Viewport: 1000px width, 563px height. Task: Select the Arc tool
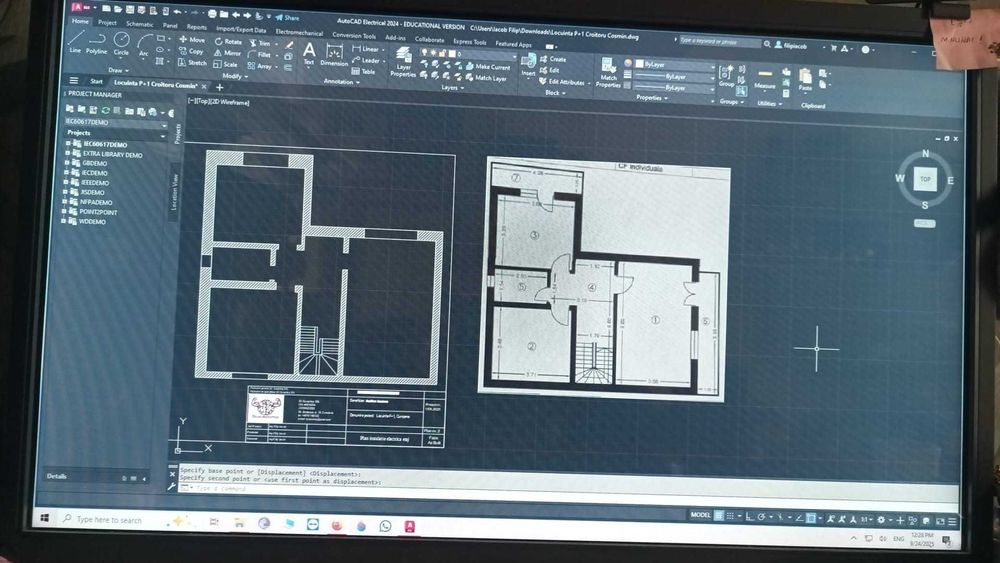(x=144, y=45)
